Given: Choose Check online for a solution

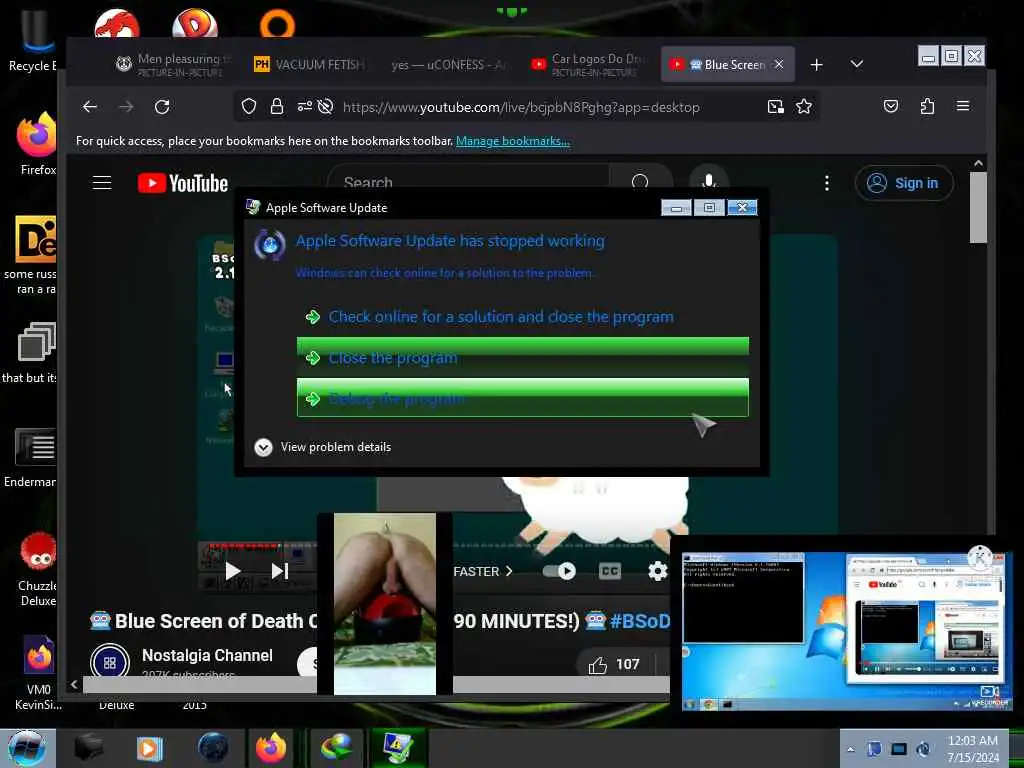Looking at the screenshot, I should pos(522,317).
